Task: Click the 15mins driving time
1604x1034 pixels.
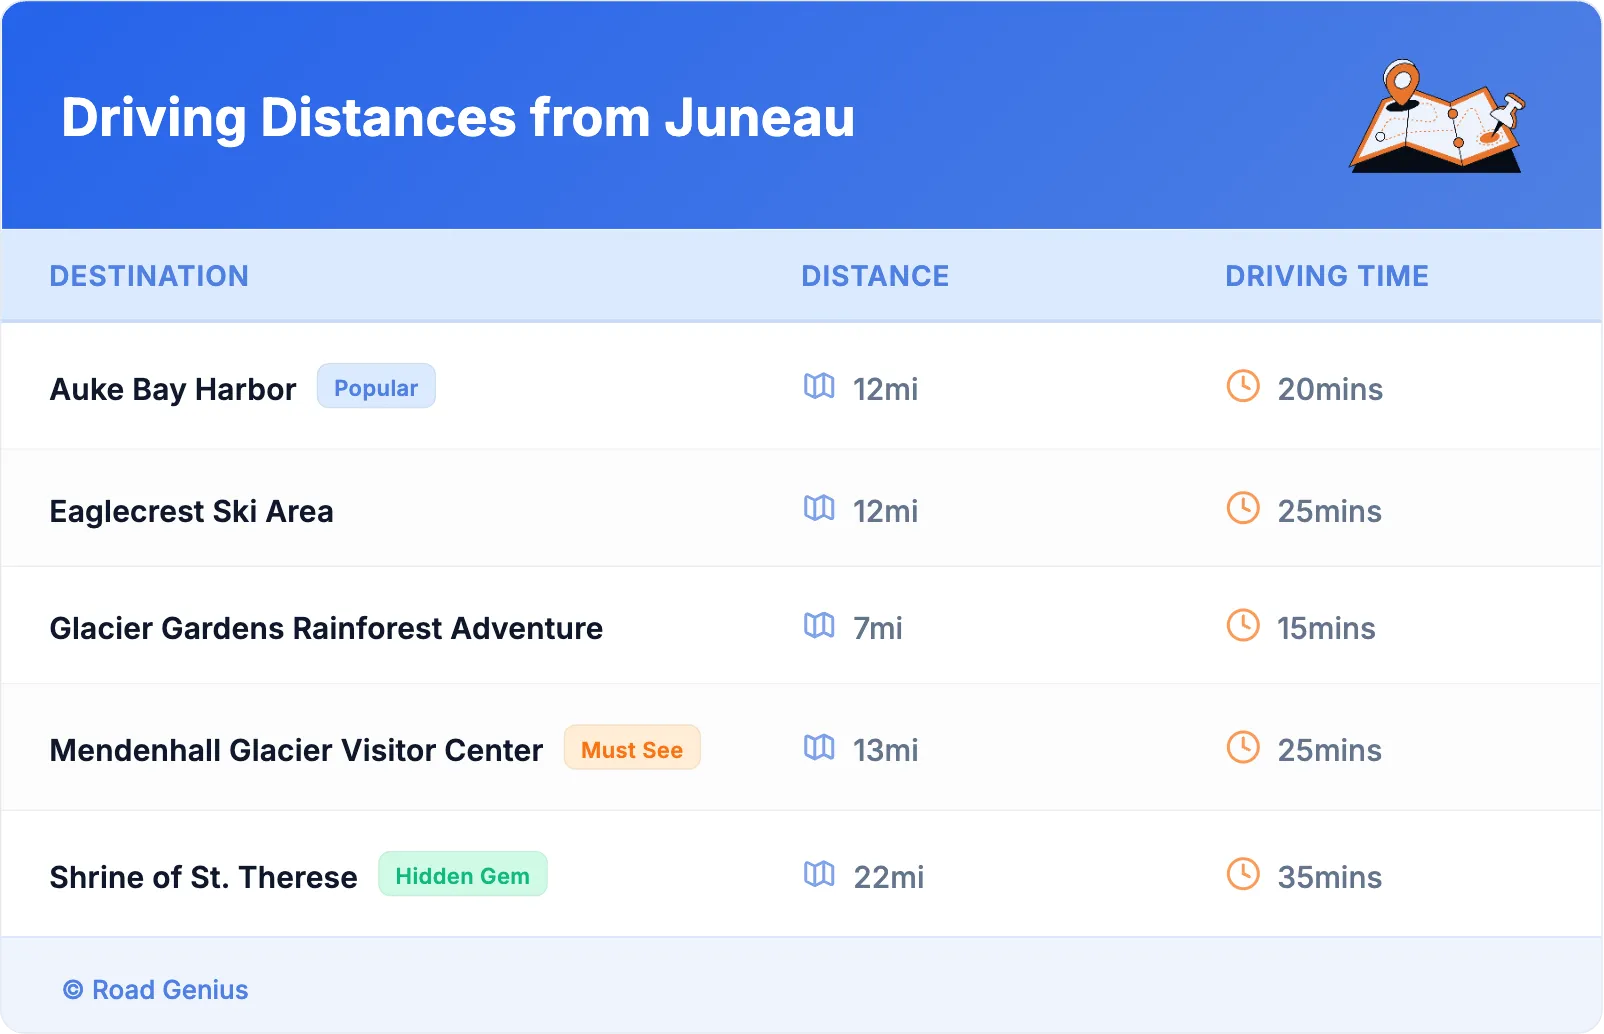Action: [1326, 628]
